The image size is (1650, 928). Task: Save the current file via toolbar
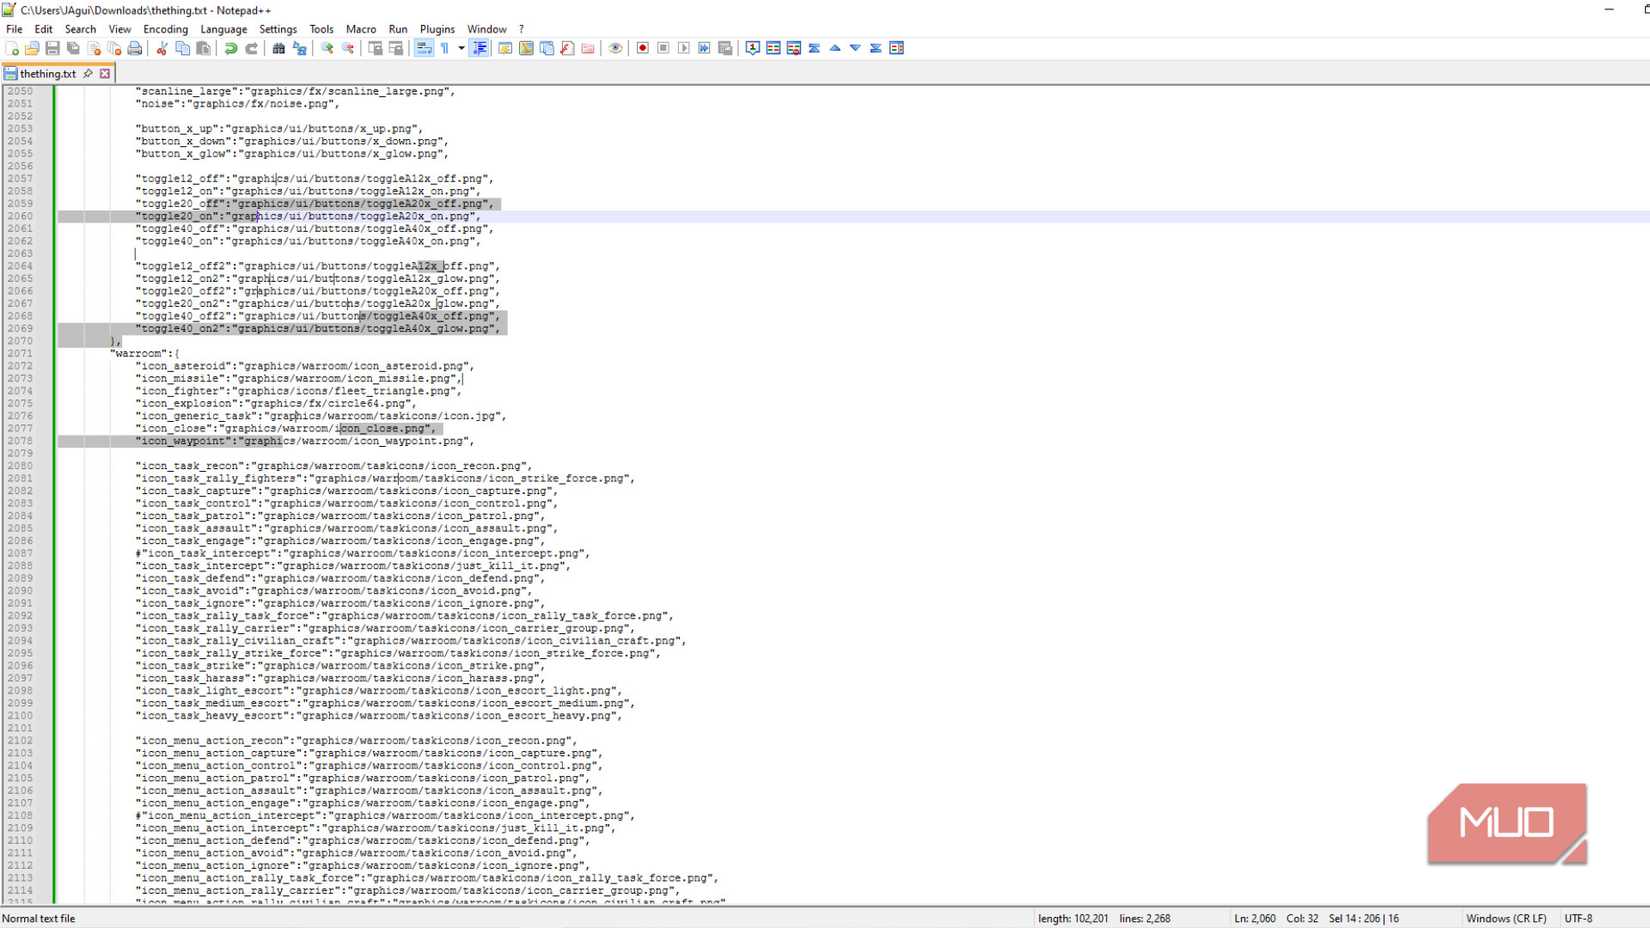tap(52, 48)
